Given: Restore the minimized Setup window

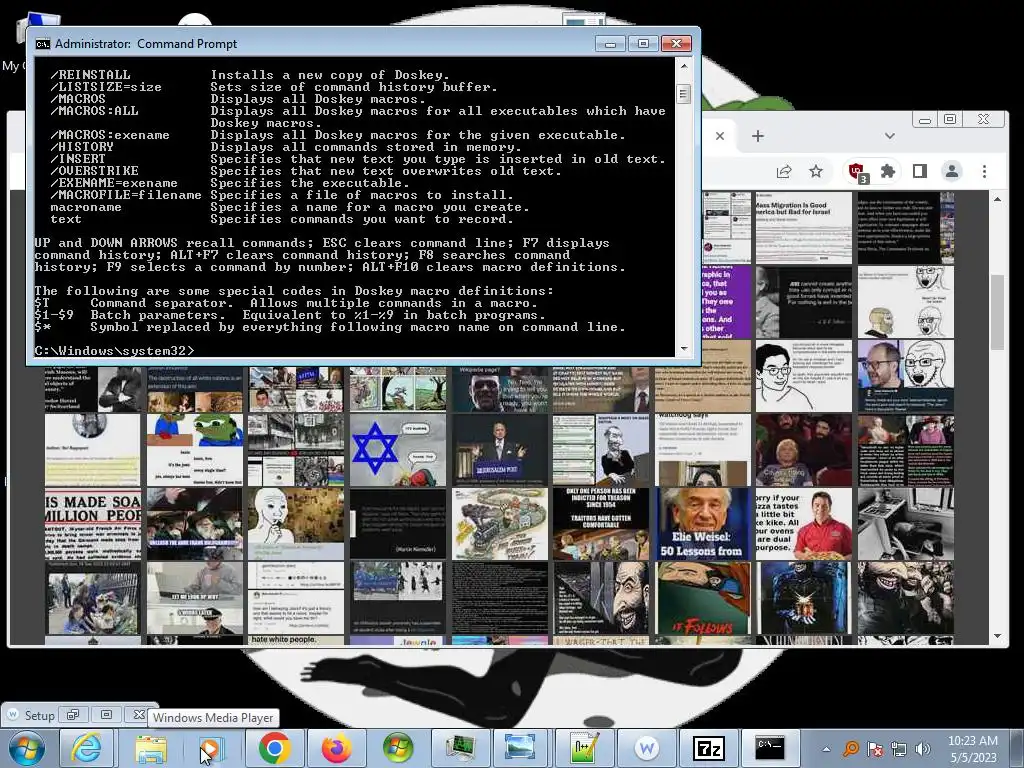Looking at the screenshot, I should click(72, 714).
